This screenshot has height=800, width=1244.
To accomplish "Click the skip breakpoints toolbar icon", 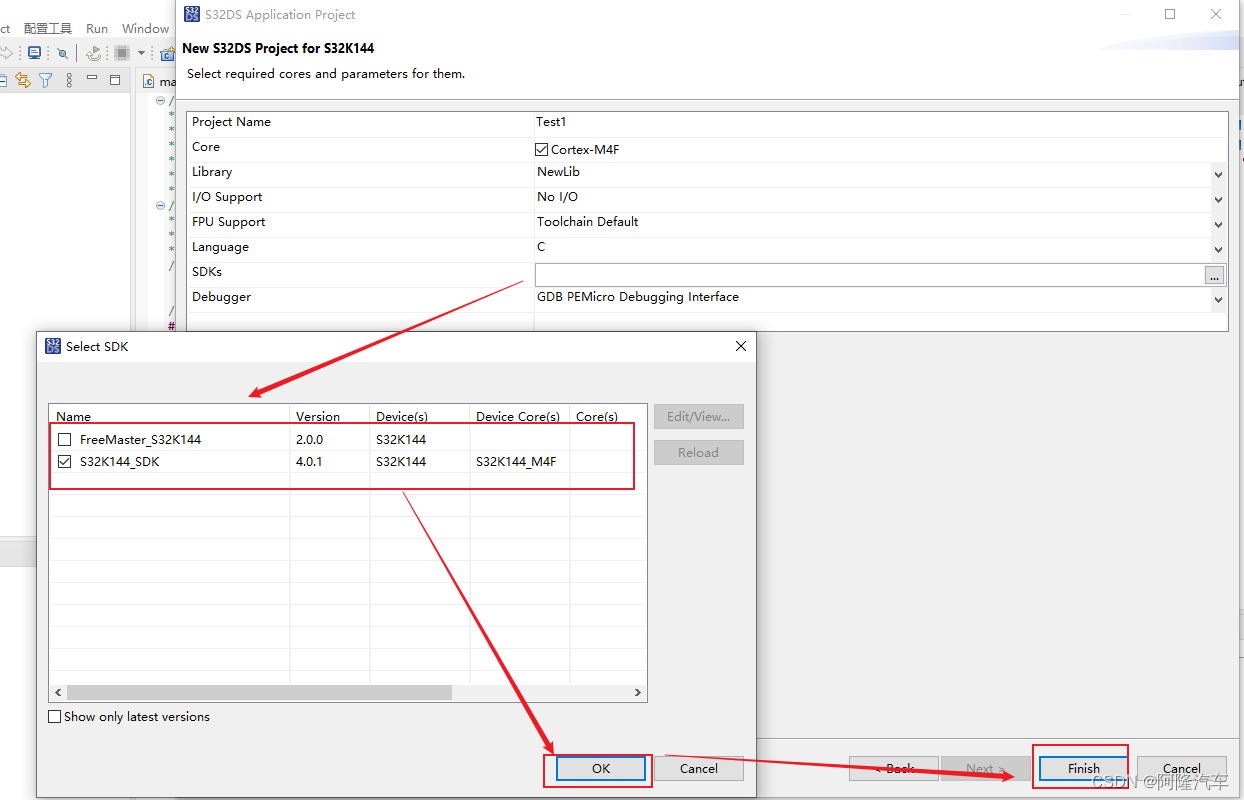I will click(62, 53).
